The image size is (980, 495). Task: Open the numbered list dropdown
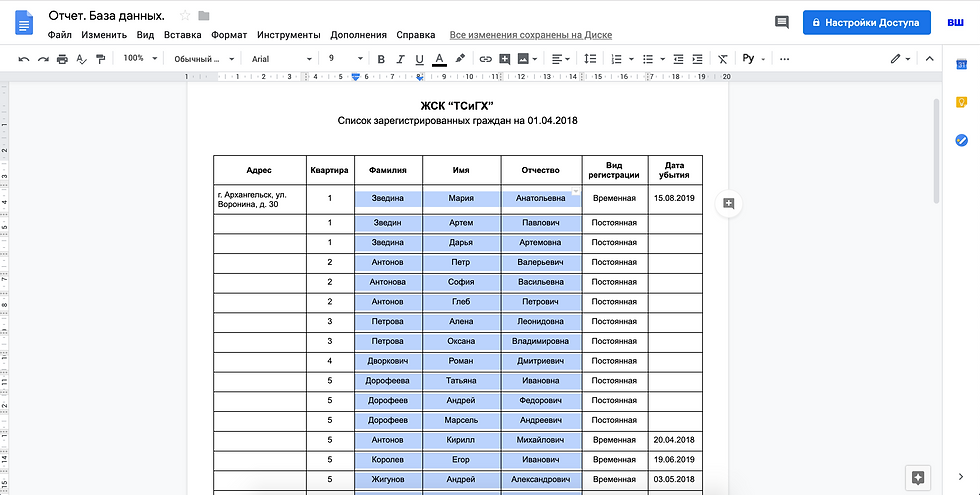622,59
